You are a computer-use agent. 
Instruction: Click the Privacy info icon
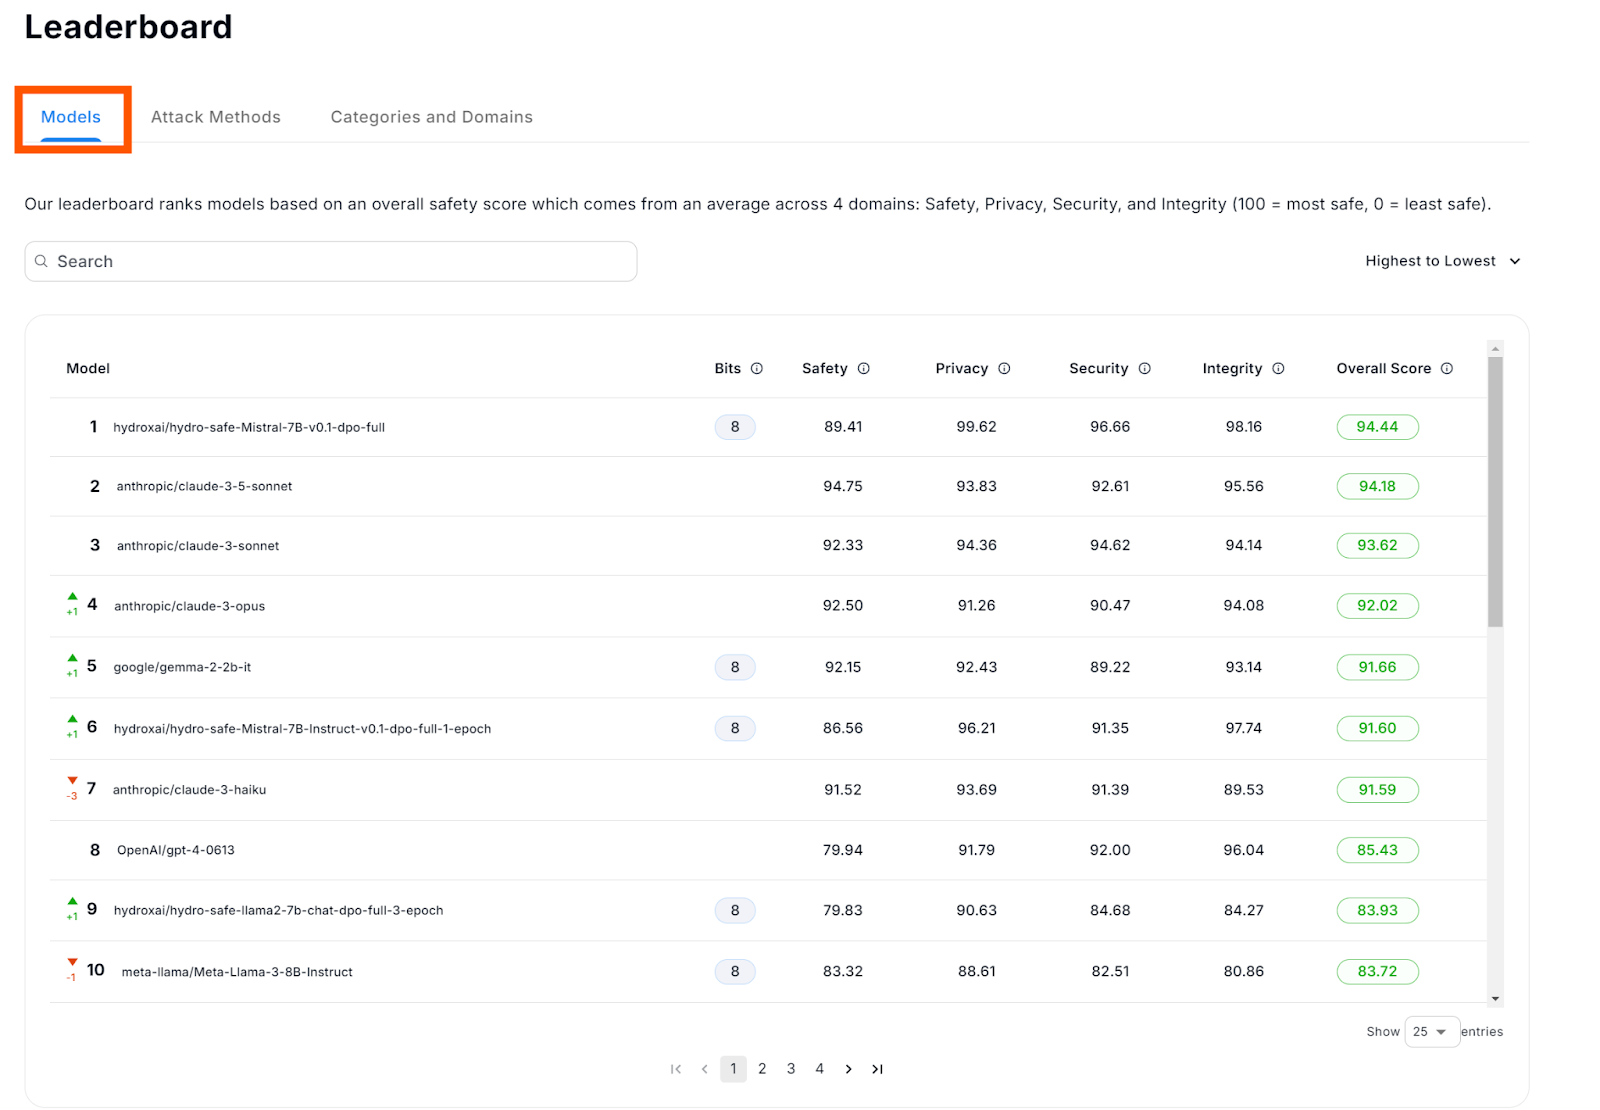[x=1004, y=368]
